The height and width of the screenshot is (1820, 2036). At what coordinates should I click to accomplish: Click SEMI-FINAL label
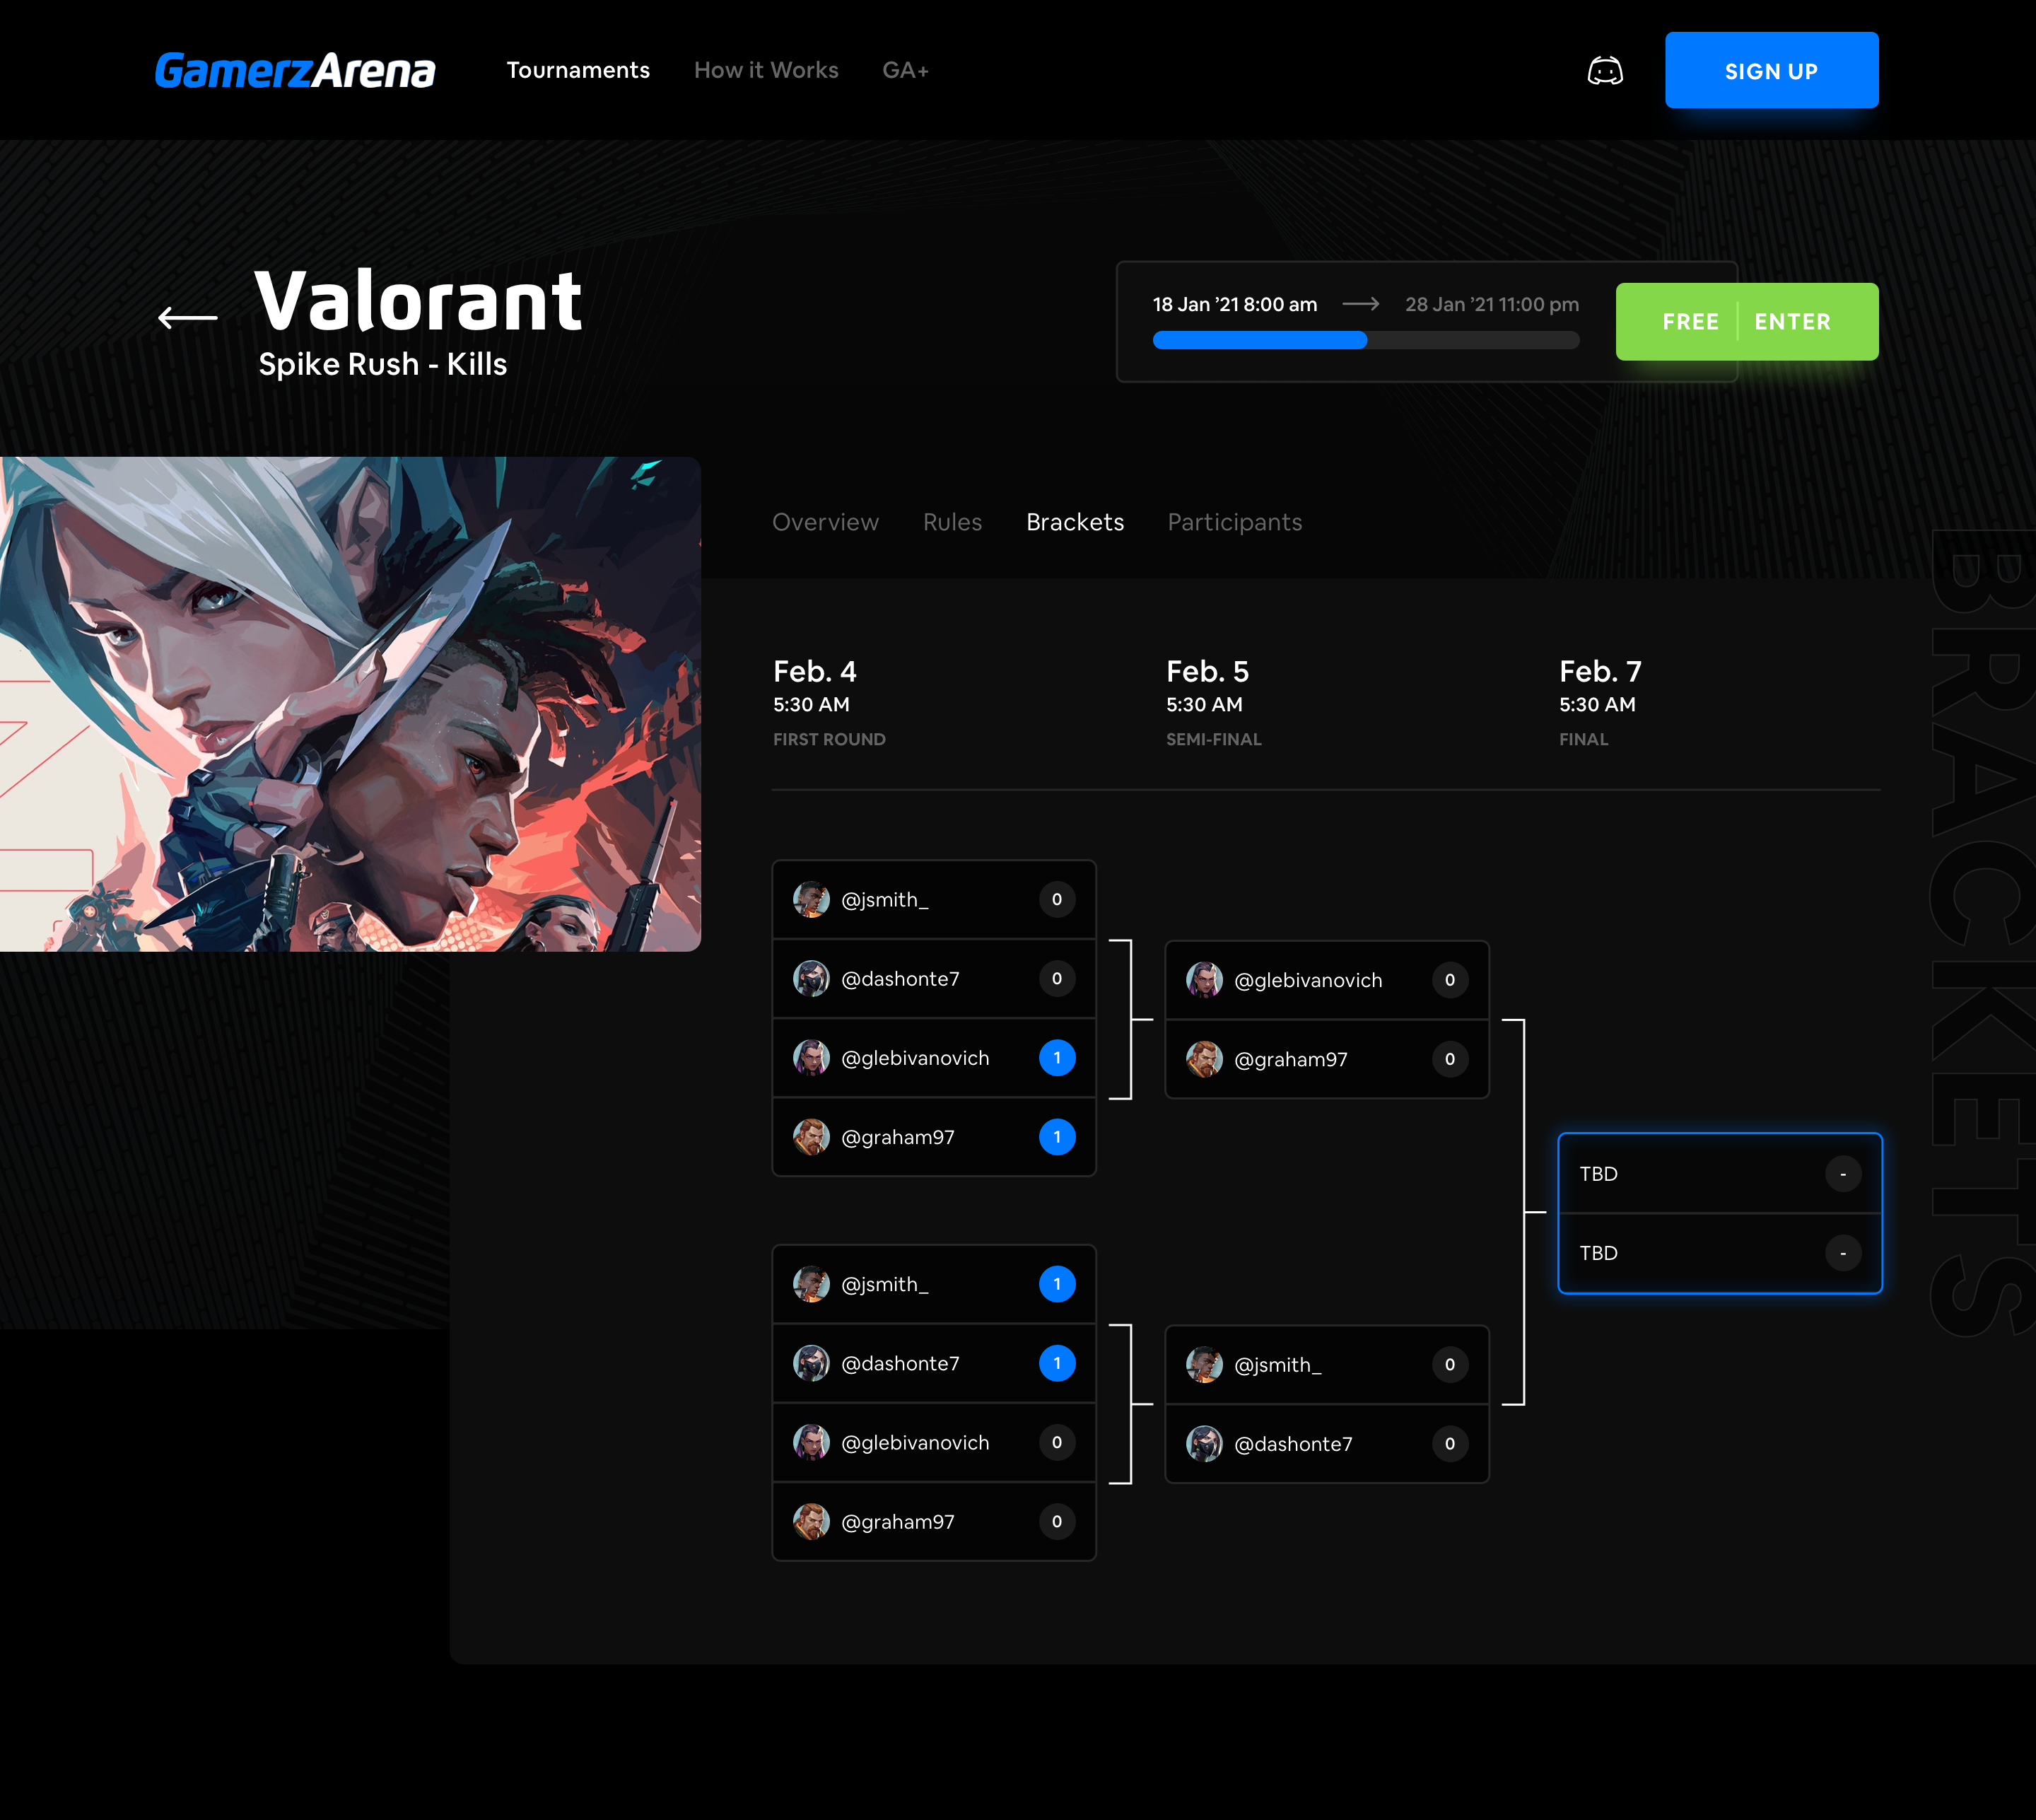click(1214, 739)
